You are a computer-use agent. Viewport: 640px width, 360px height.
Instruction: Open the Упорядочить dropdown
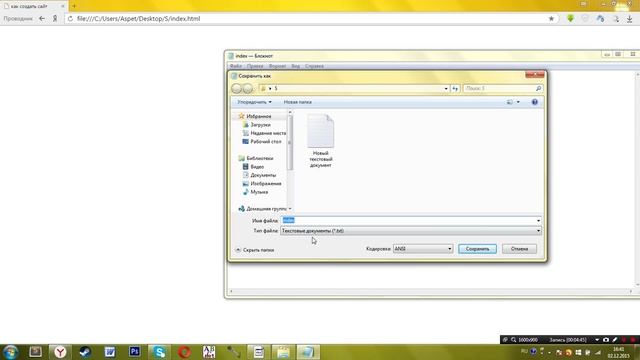(254, 102)
